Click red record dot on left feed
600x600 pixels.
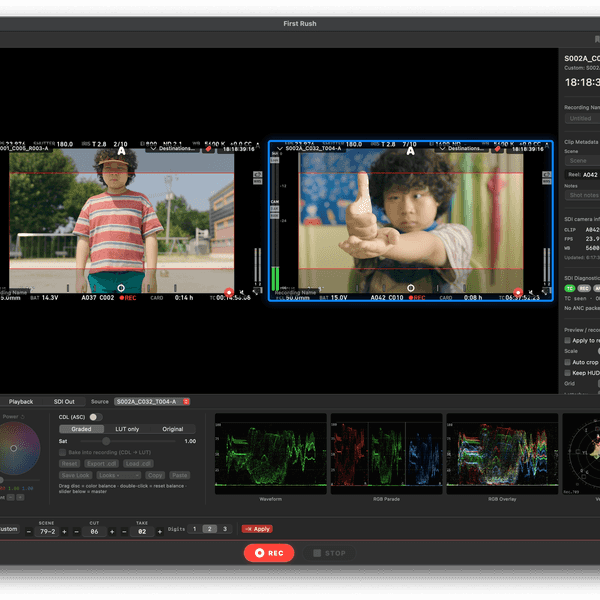point(229,292)
